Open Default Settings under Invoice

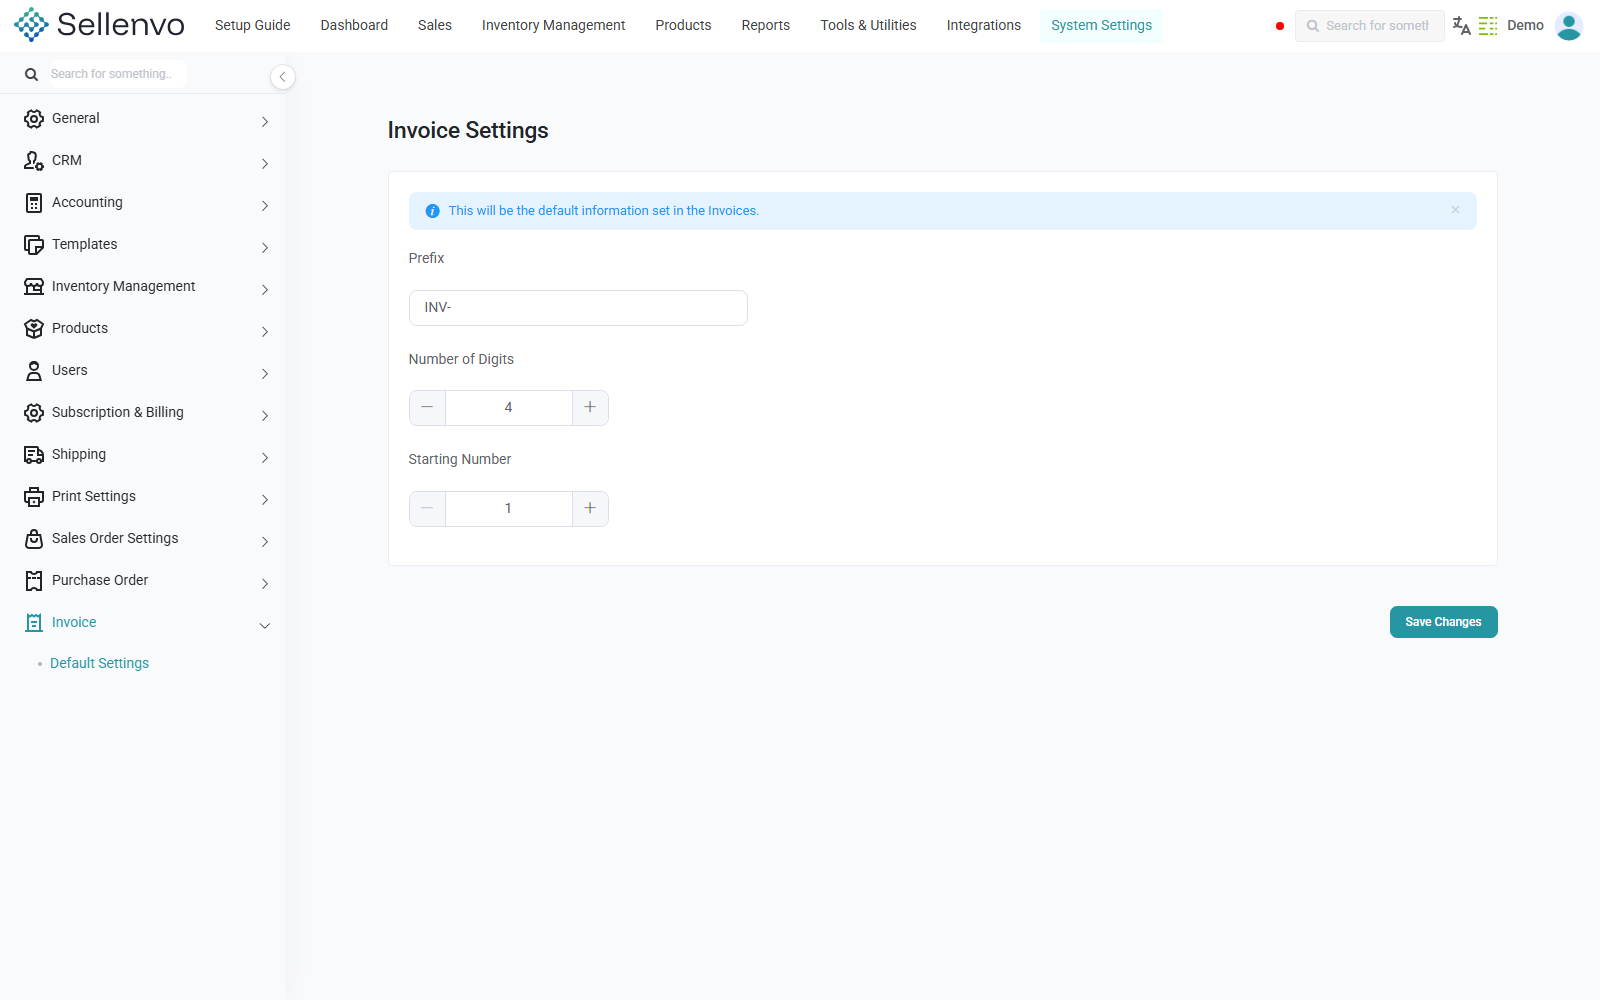[99, 663]
